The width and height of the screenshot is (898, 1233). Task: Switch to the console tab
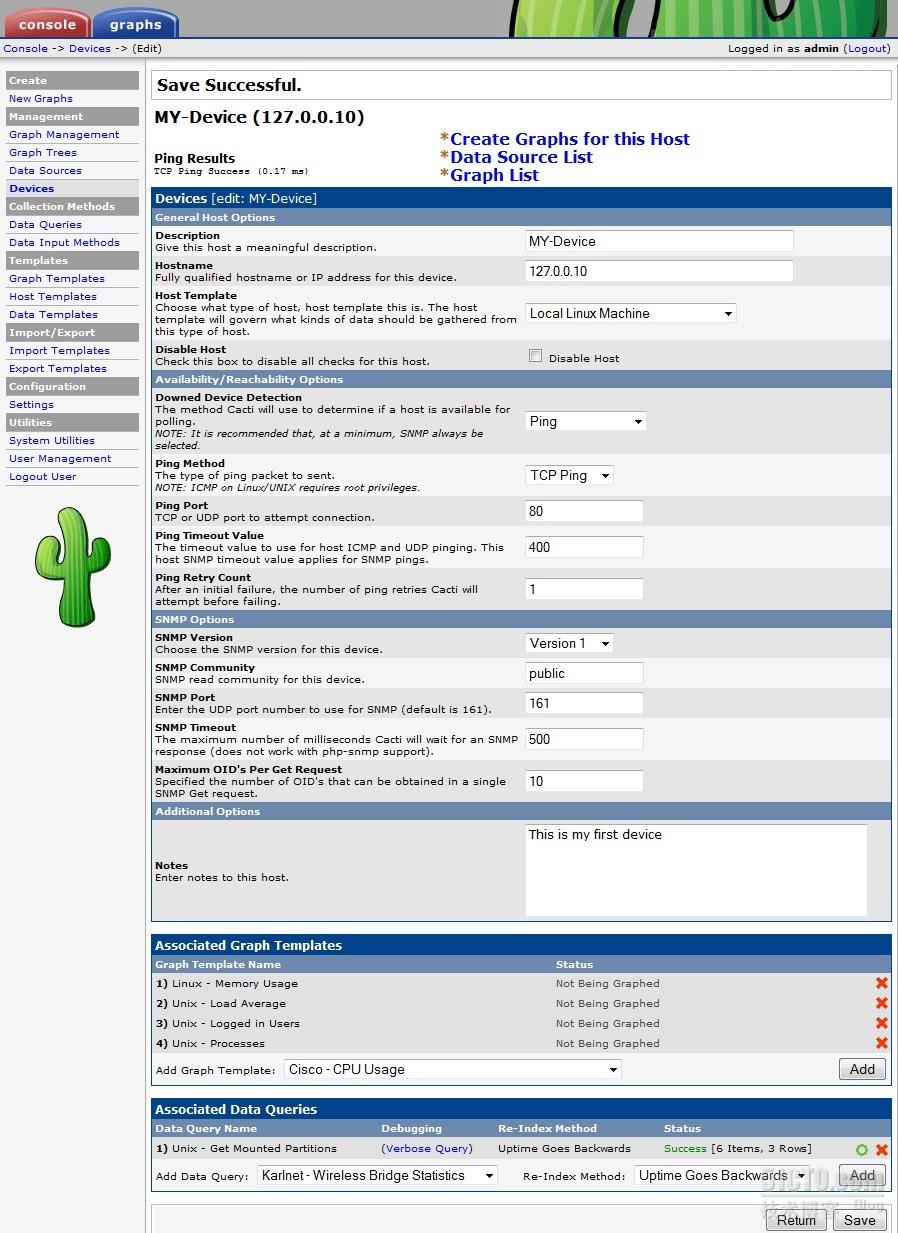pyautogui.click(x=46, y=24)
